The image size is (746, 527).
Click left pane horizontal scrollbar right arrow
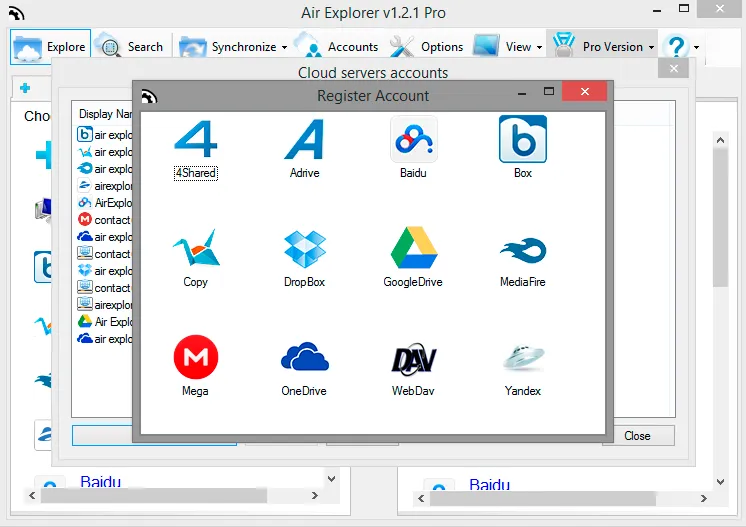point(314,496)
